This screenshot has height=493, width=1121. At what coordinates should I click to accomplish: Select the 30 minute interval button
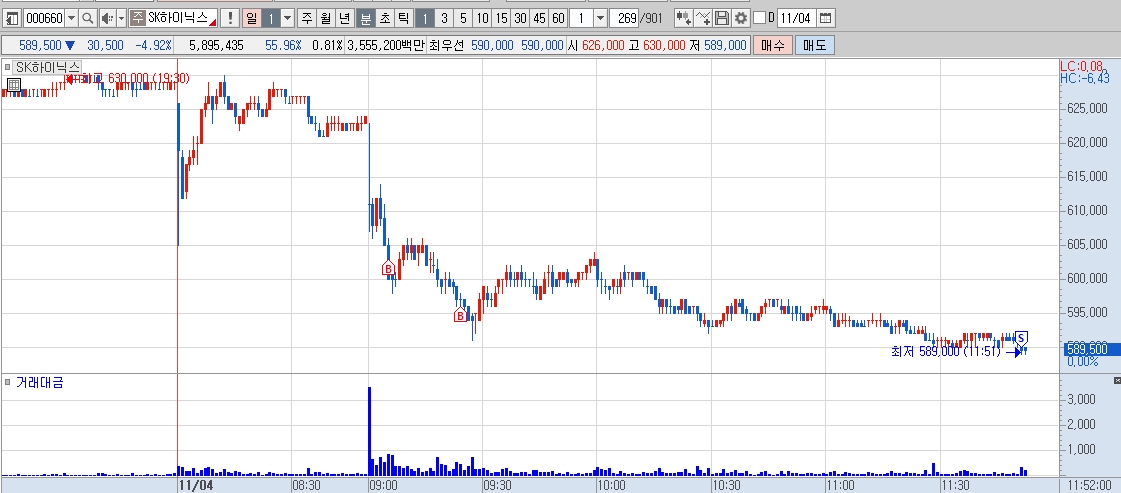coord(520,18)
